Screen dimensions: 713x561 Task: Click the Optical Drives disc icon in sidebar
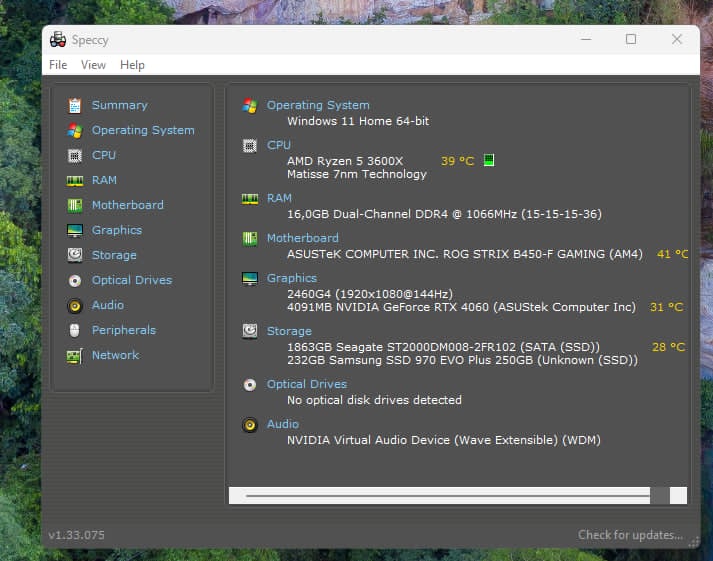pyautogui.click(x=75, y=280)
